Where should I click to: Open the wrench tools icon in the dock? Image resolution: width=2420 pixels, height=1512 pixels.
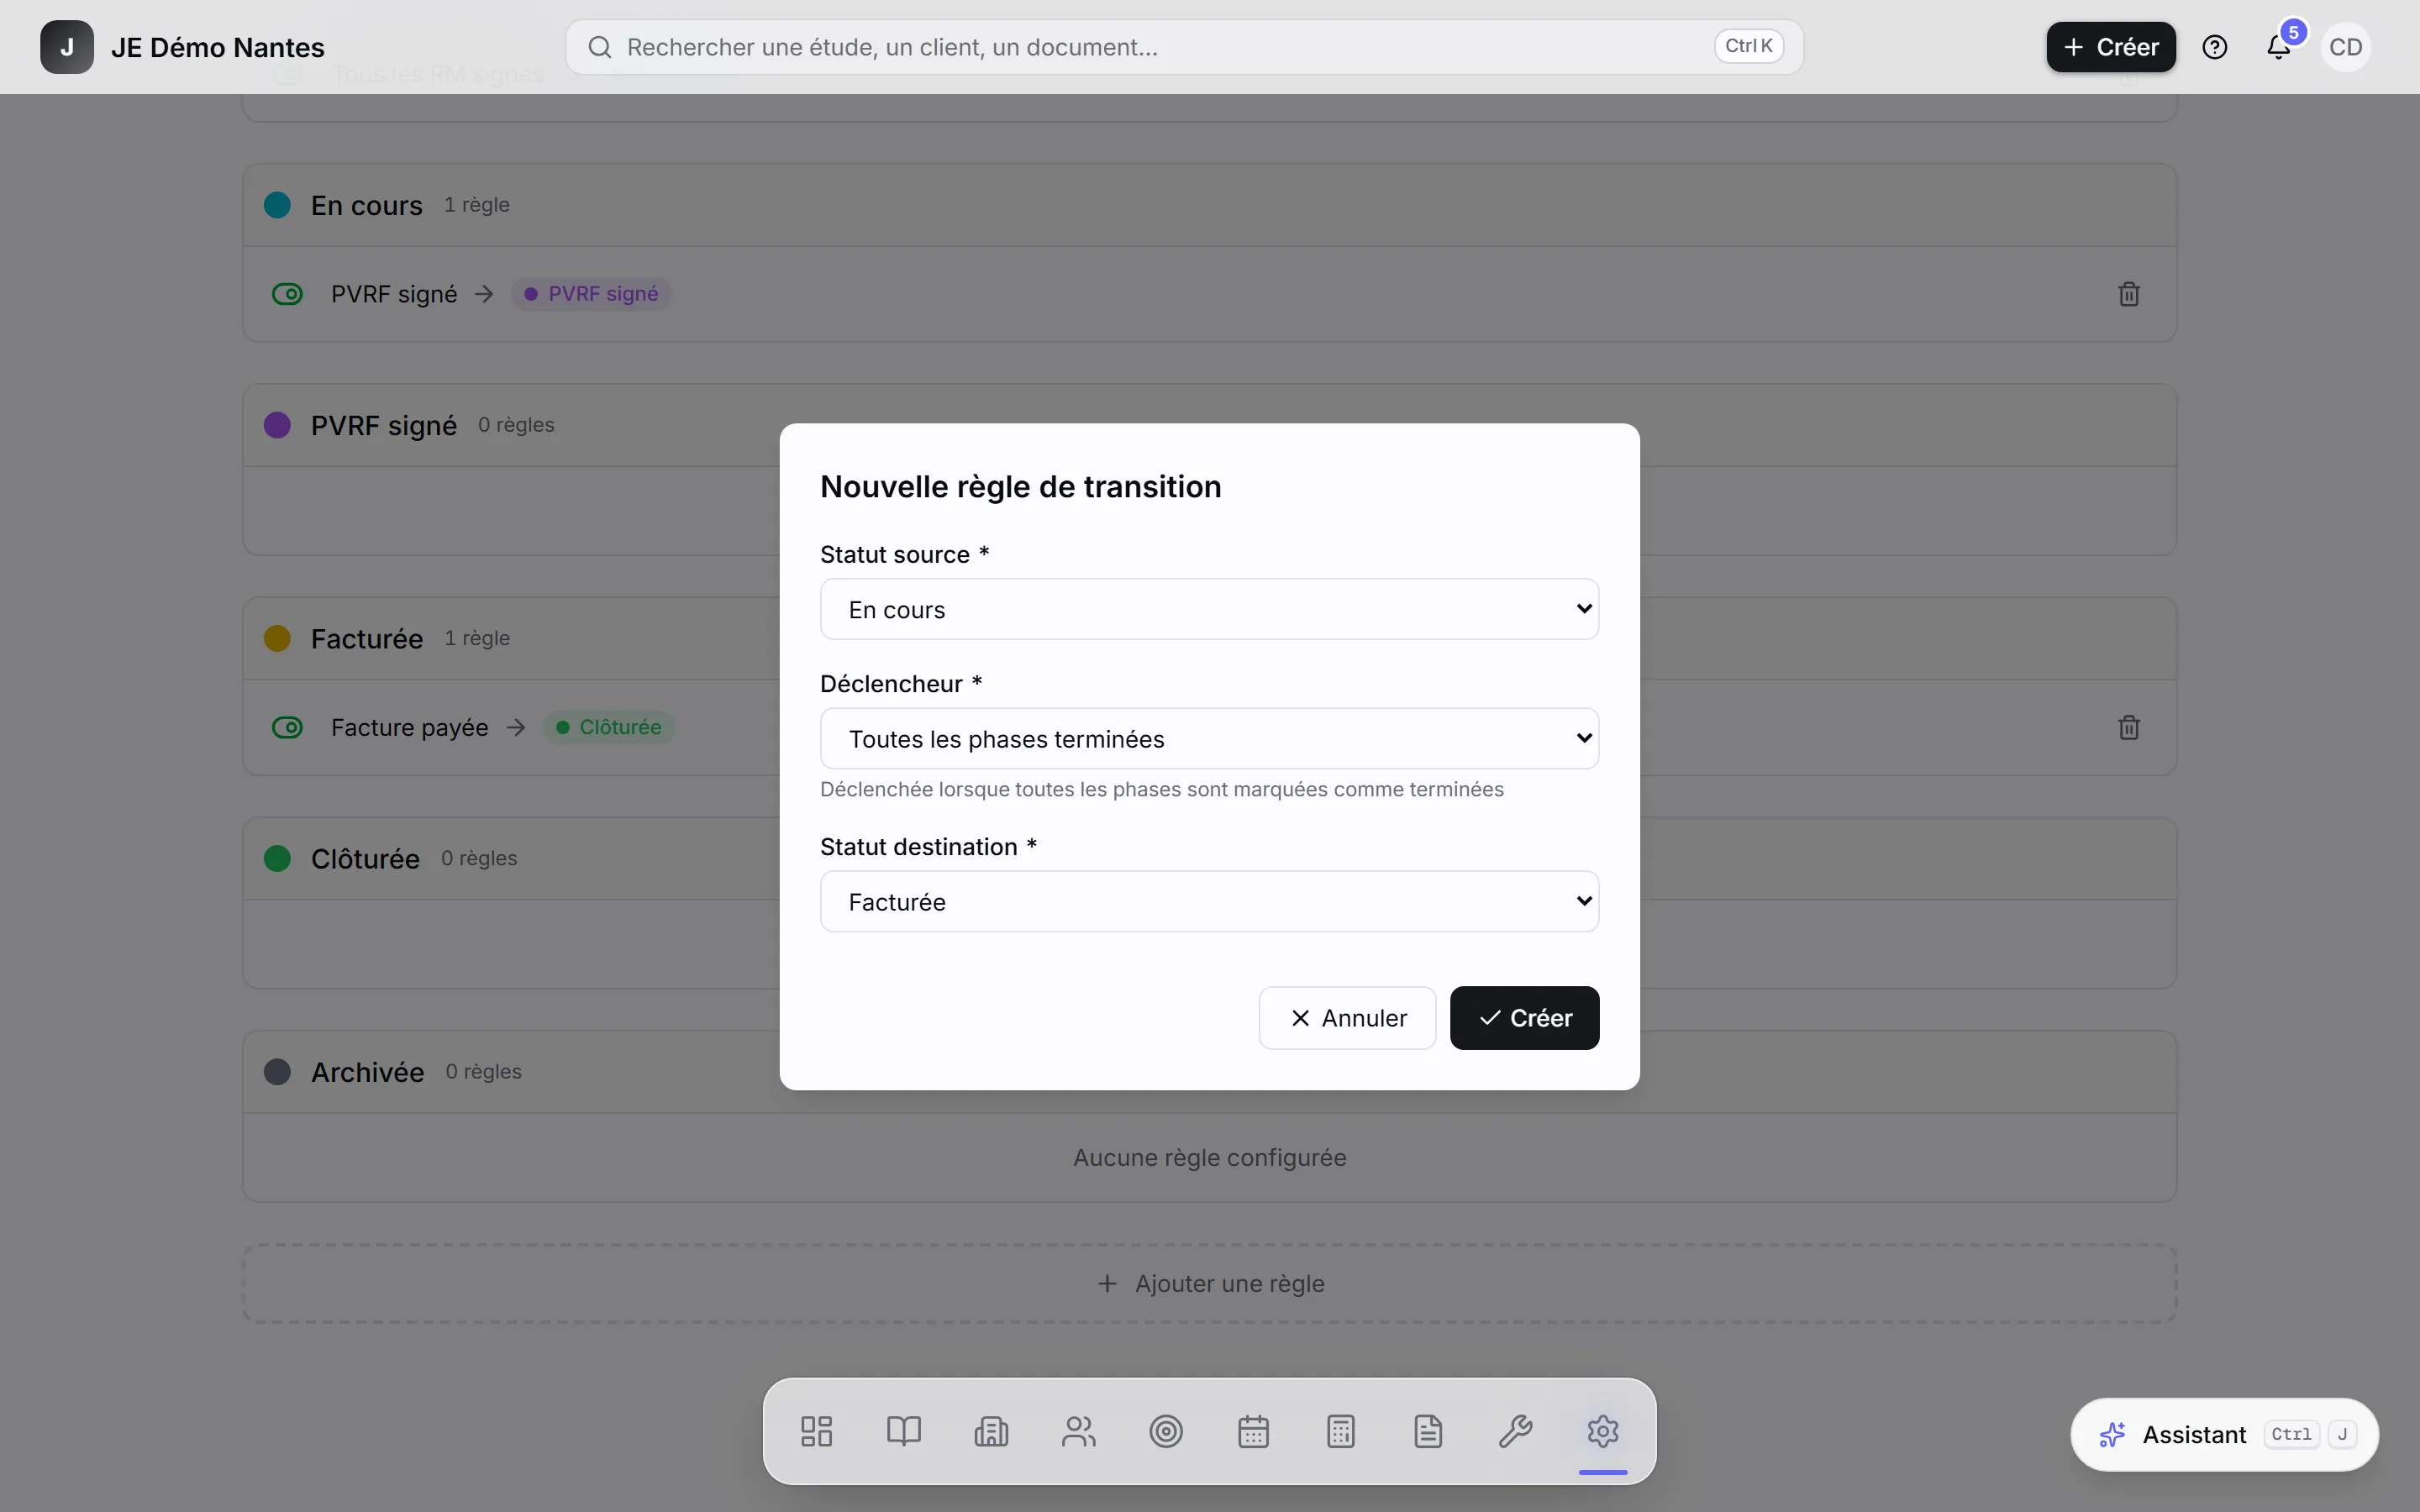(x=1516, y=1431)
